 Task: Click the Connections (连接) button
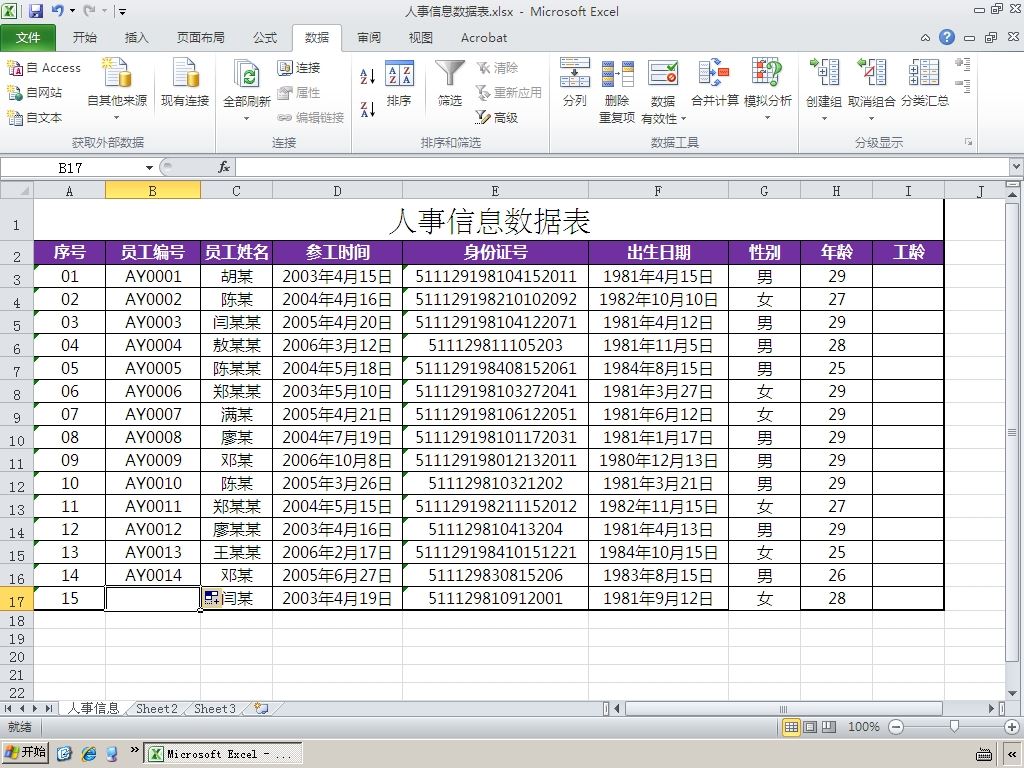298,68
